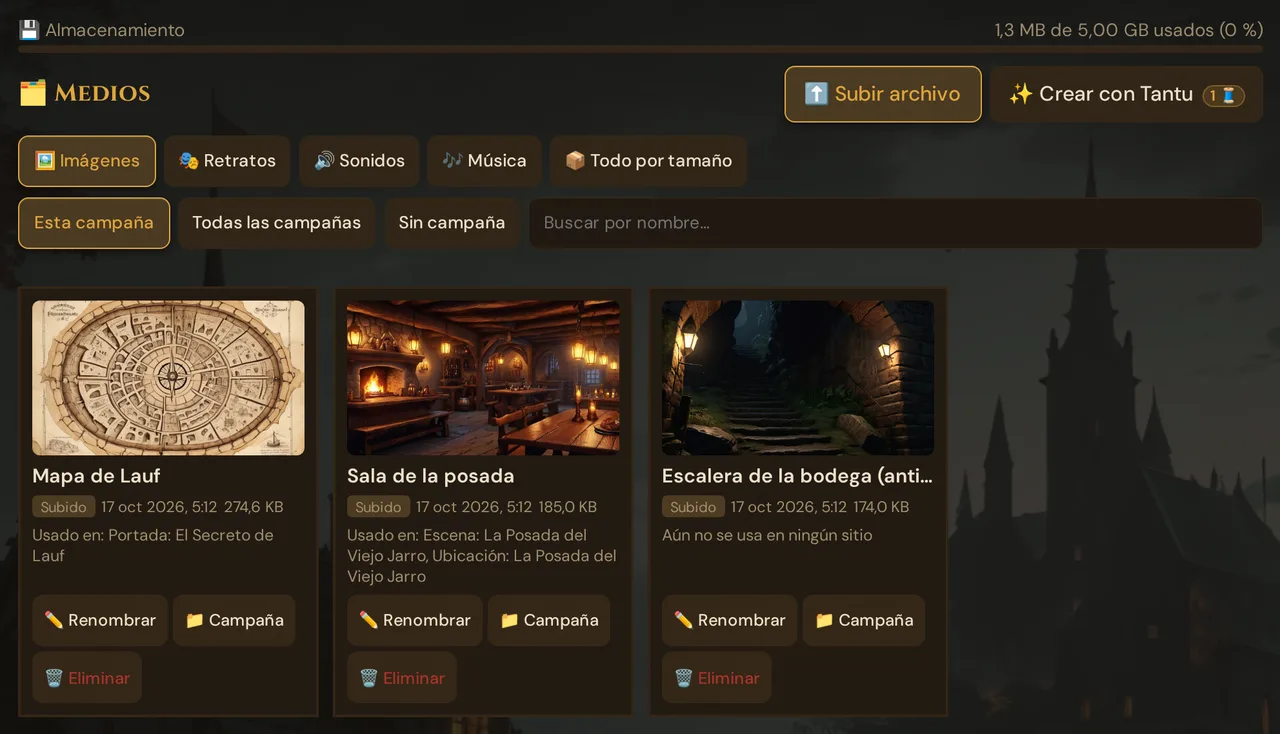Rename the Sala de la posada image
The width and height of the screenshot is (1280, 734).
point(415,620)
